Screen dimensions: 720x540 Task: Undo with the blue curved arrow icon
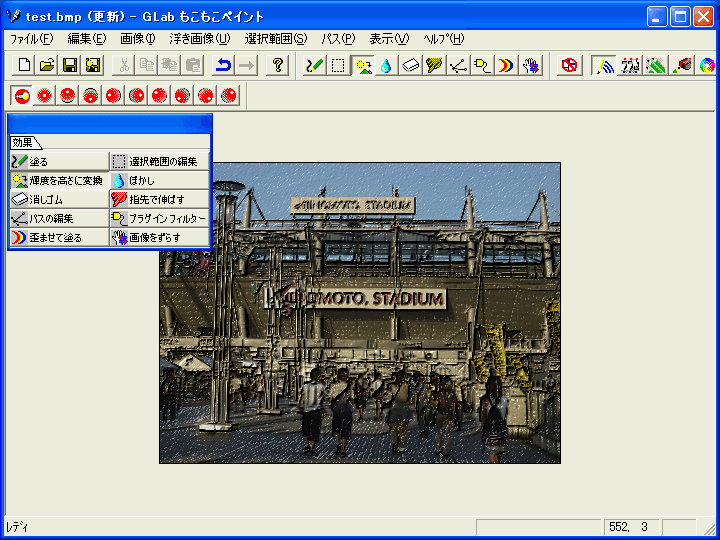[224, 66]
